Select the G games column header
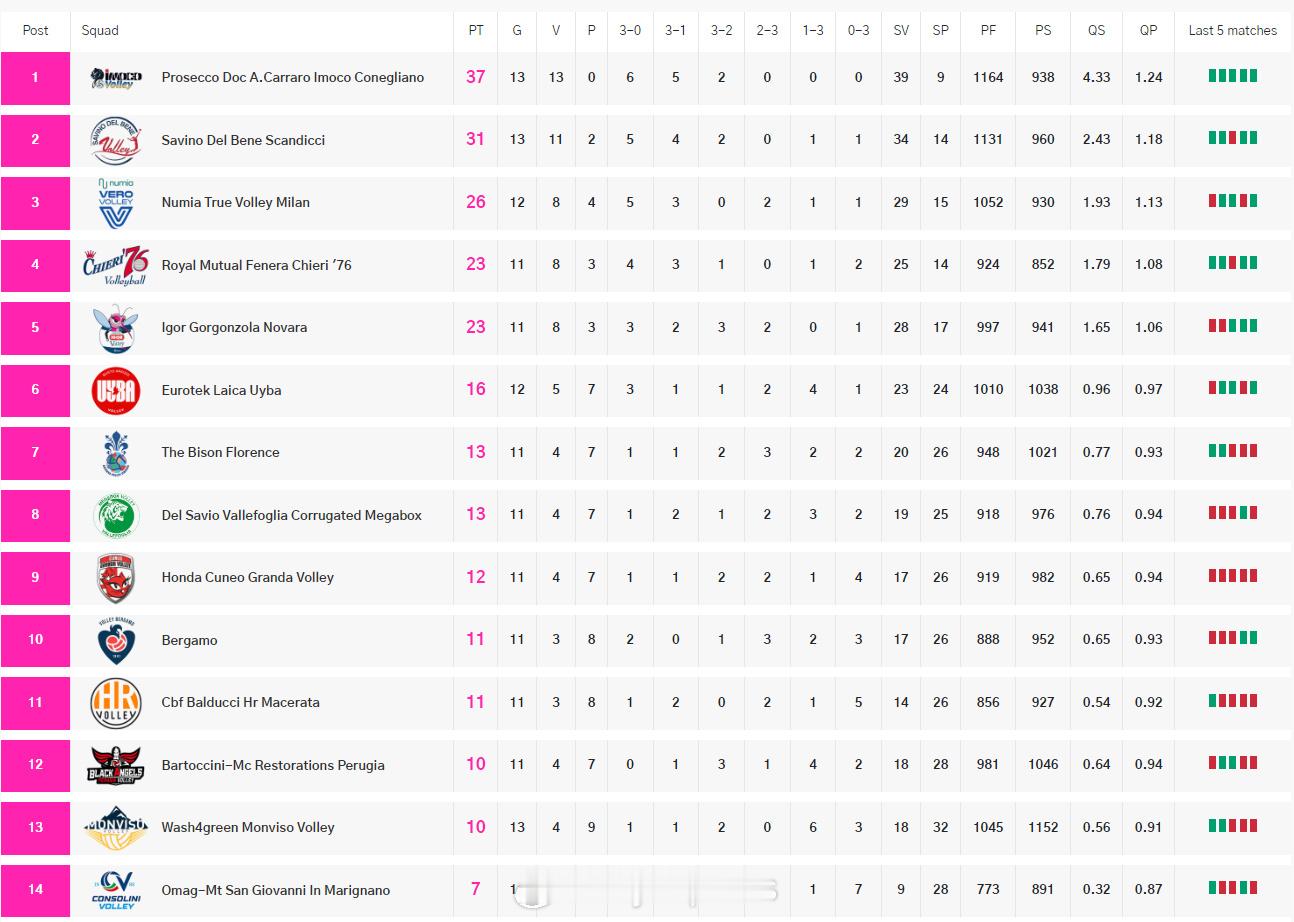Viewport: 1294px width, 922px height. [517, 30]
